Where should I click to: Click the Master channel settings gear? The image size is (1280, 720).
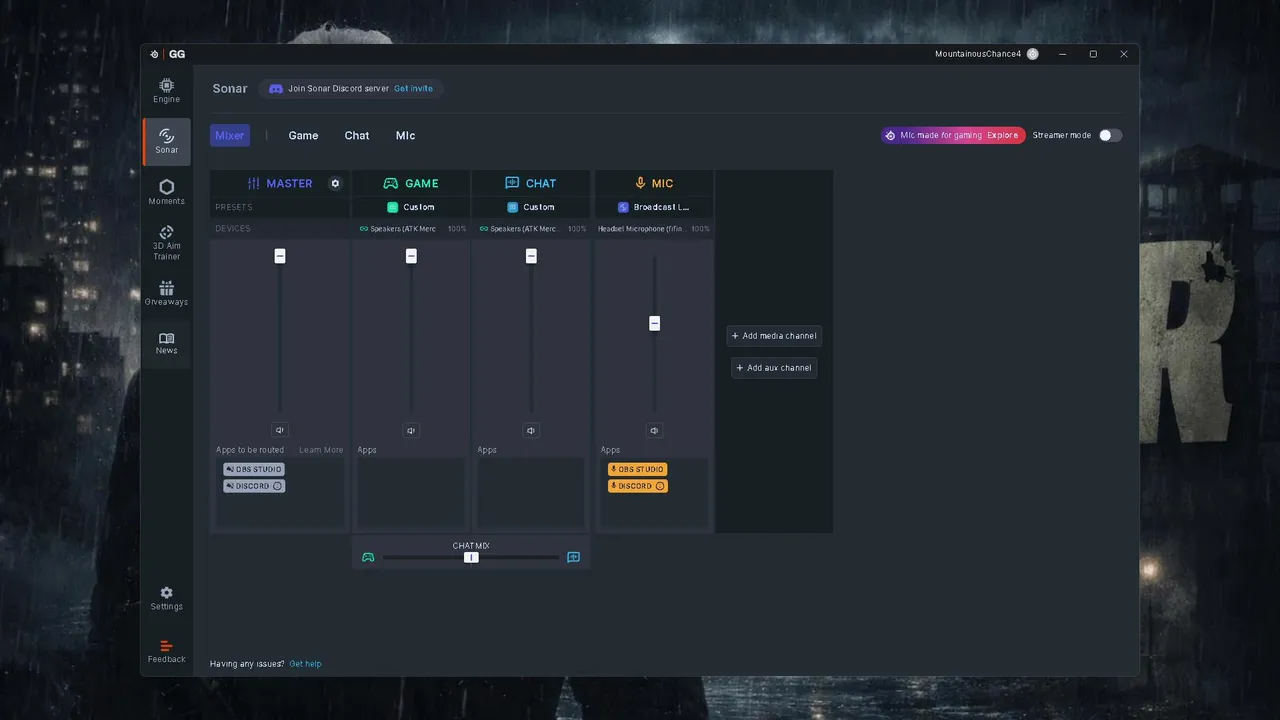(335, 183)
